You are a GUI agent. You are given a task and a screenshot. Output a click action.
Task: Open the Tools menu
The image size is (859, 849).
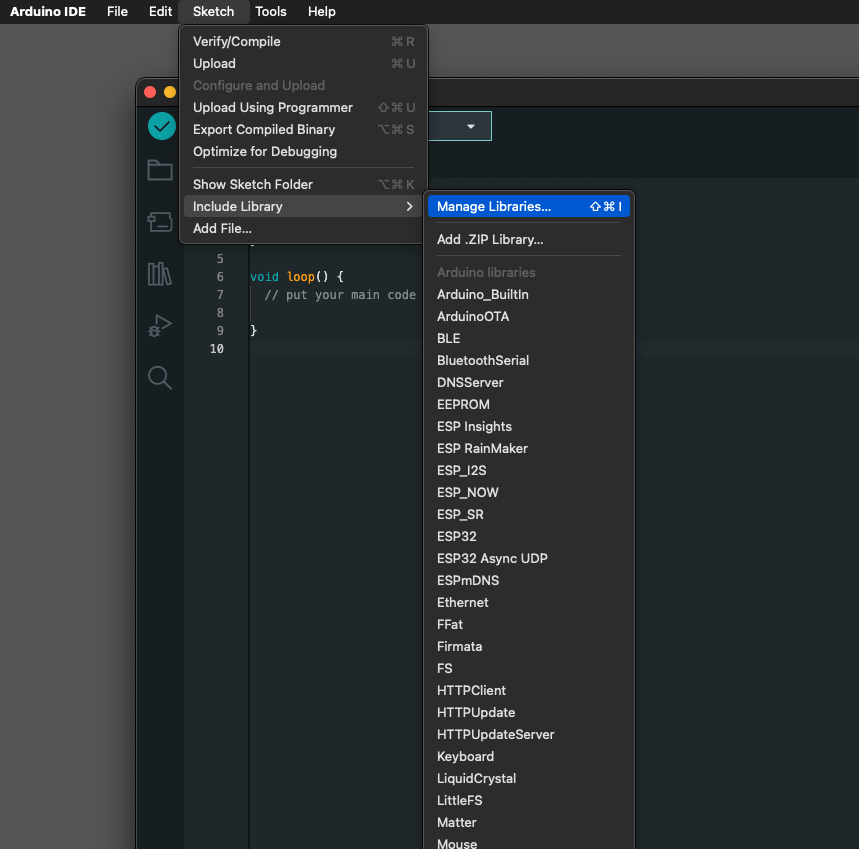click(x=271, y=12)
